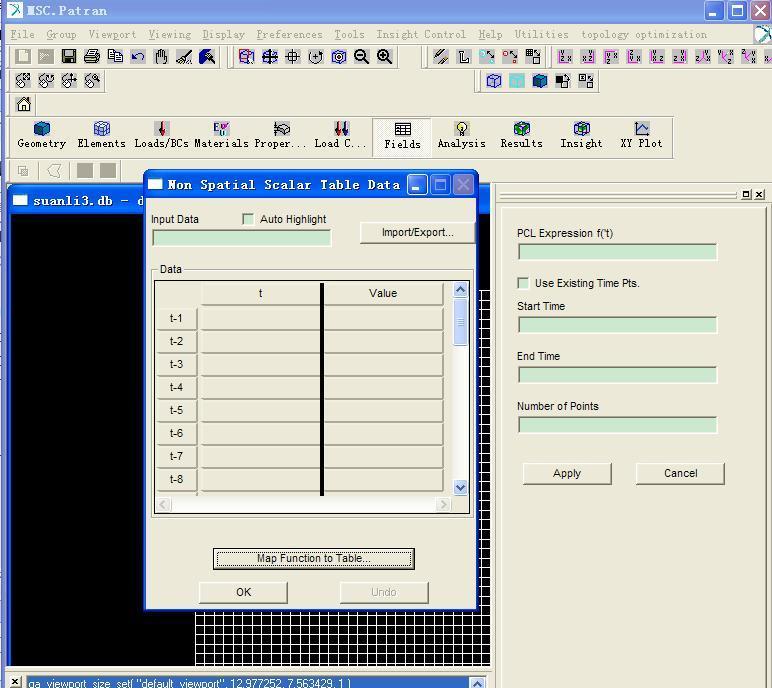Screen dimensions: 772x688
Task: Click the Print icon in toolbar
Action: pos(92,57)
